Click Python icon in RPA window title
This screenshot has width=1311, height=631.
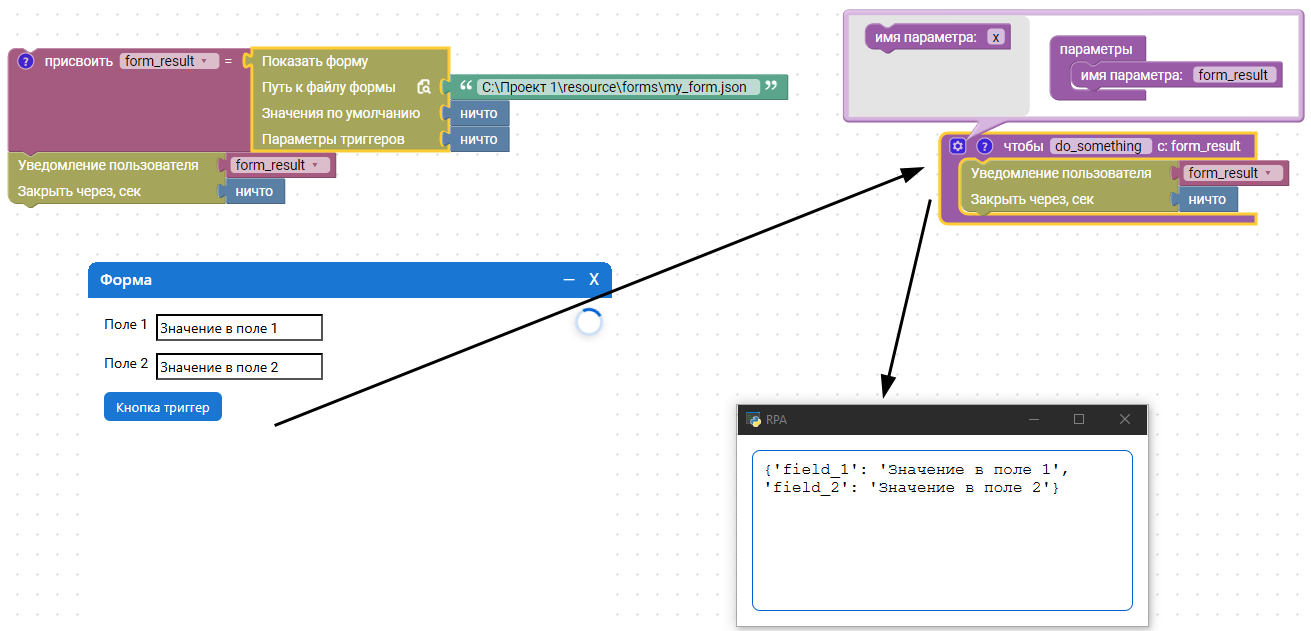pos(753,420)
